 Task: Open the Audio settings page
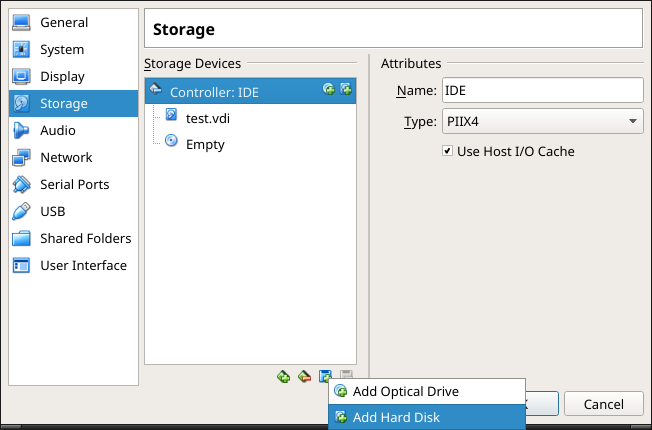[x=57, y=130]
